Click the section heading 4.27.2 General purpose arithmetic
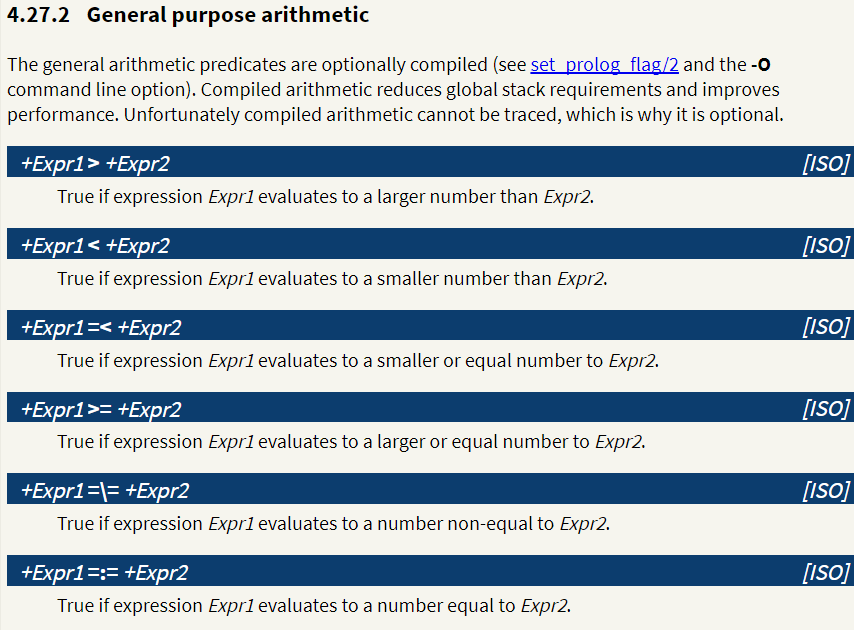 pyautogui.click(x=188, y=15)
